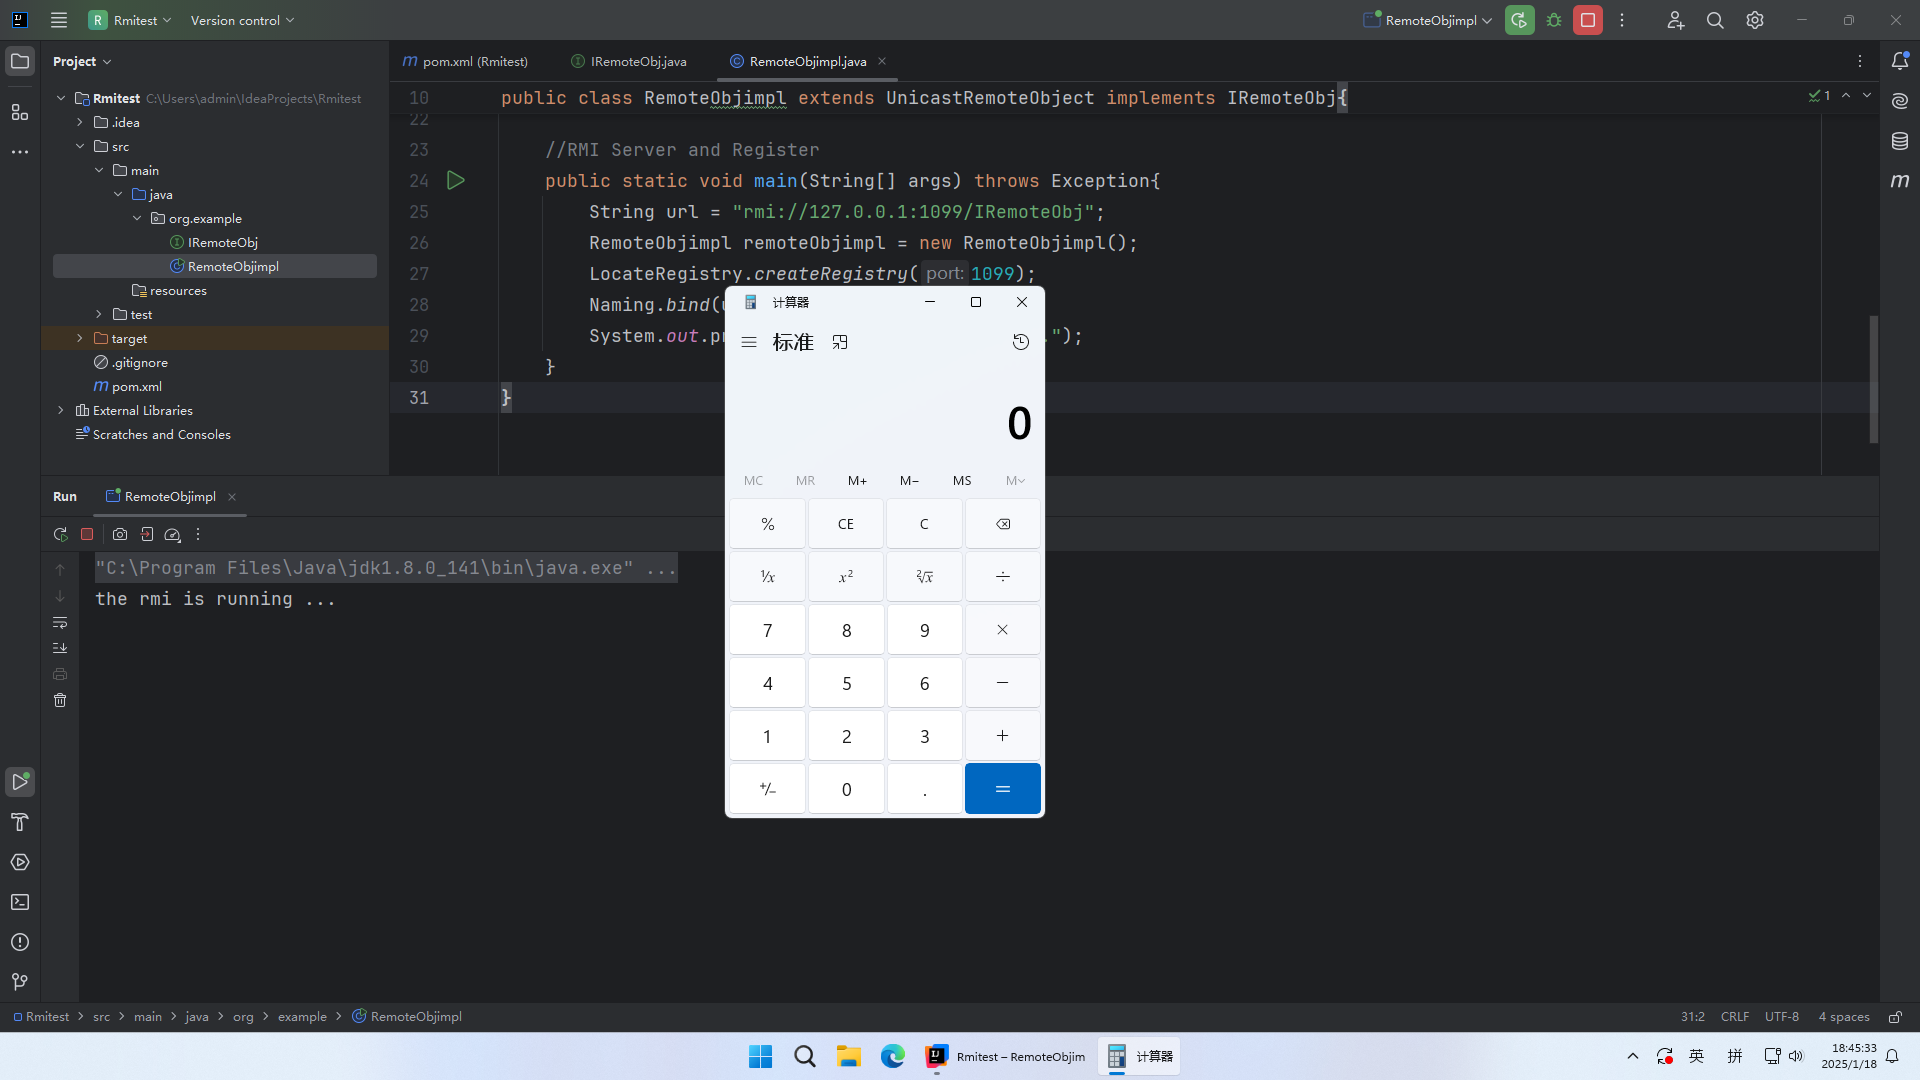Viewport: 1920px width, 1080px height.
Task: Open the AI Assistant spiral icon
Action: click(x=1900, y=101)
